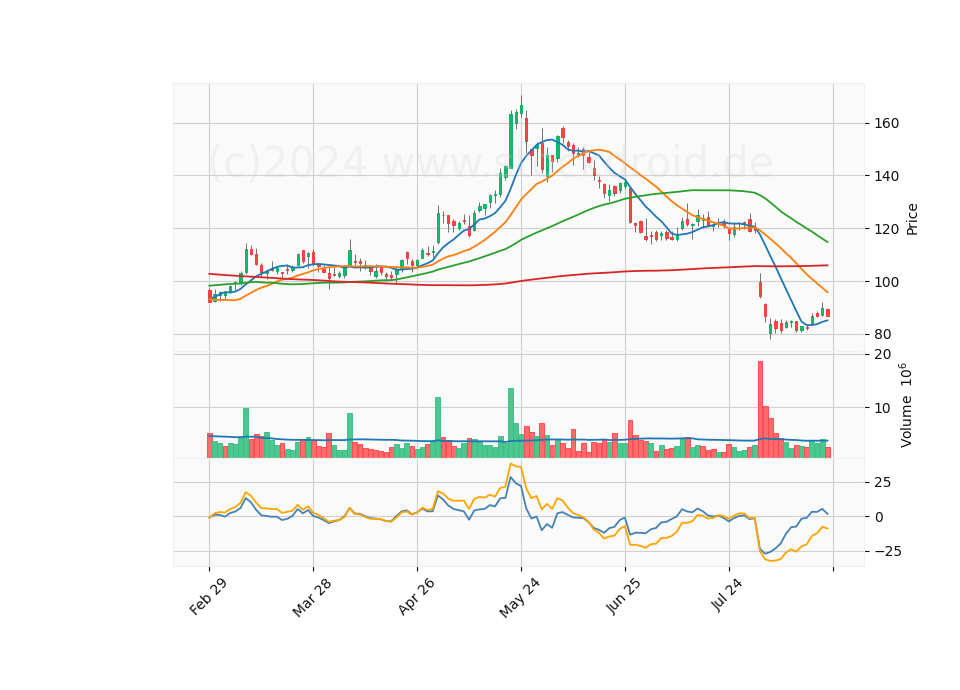Click the 160 price axis value
This screenshot has width=960, height=690.
click(x=886, y=124)
